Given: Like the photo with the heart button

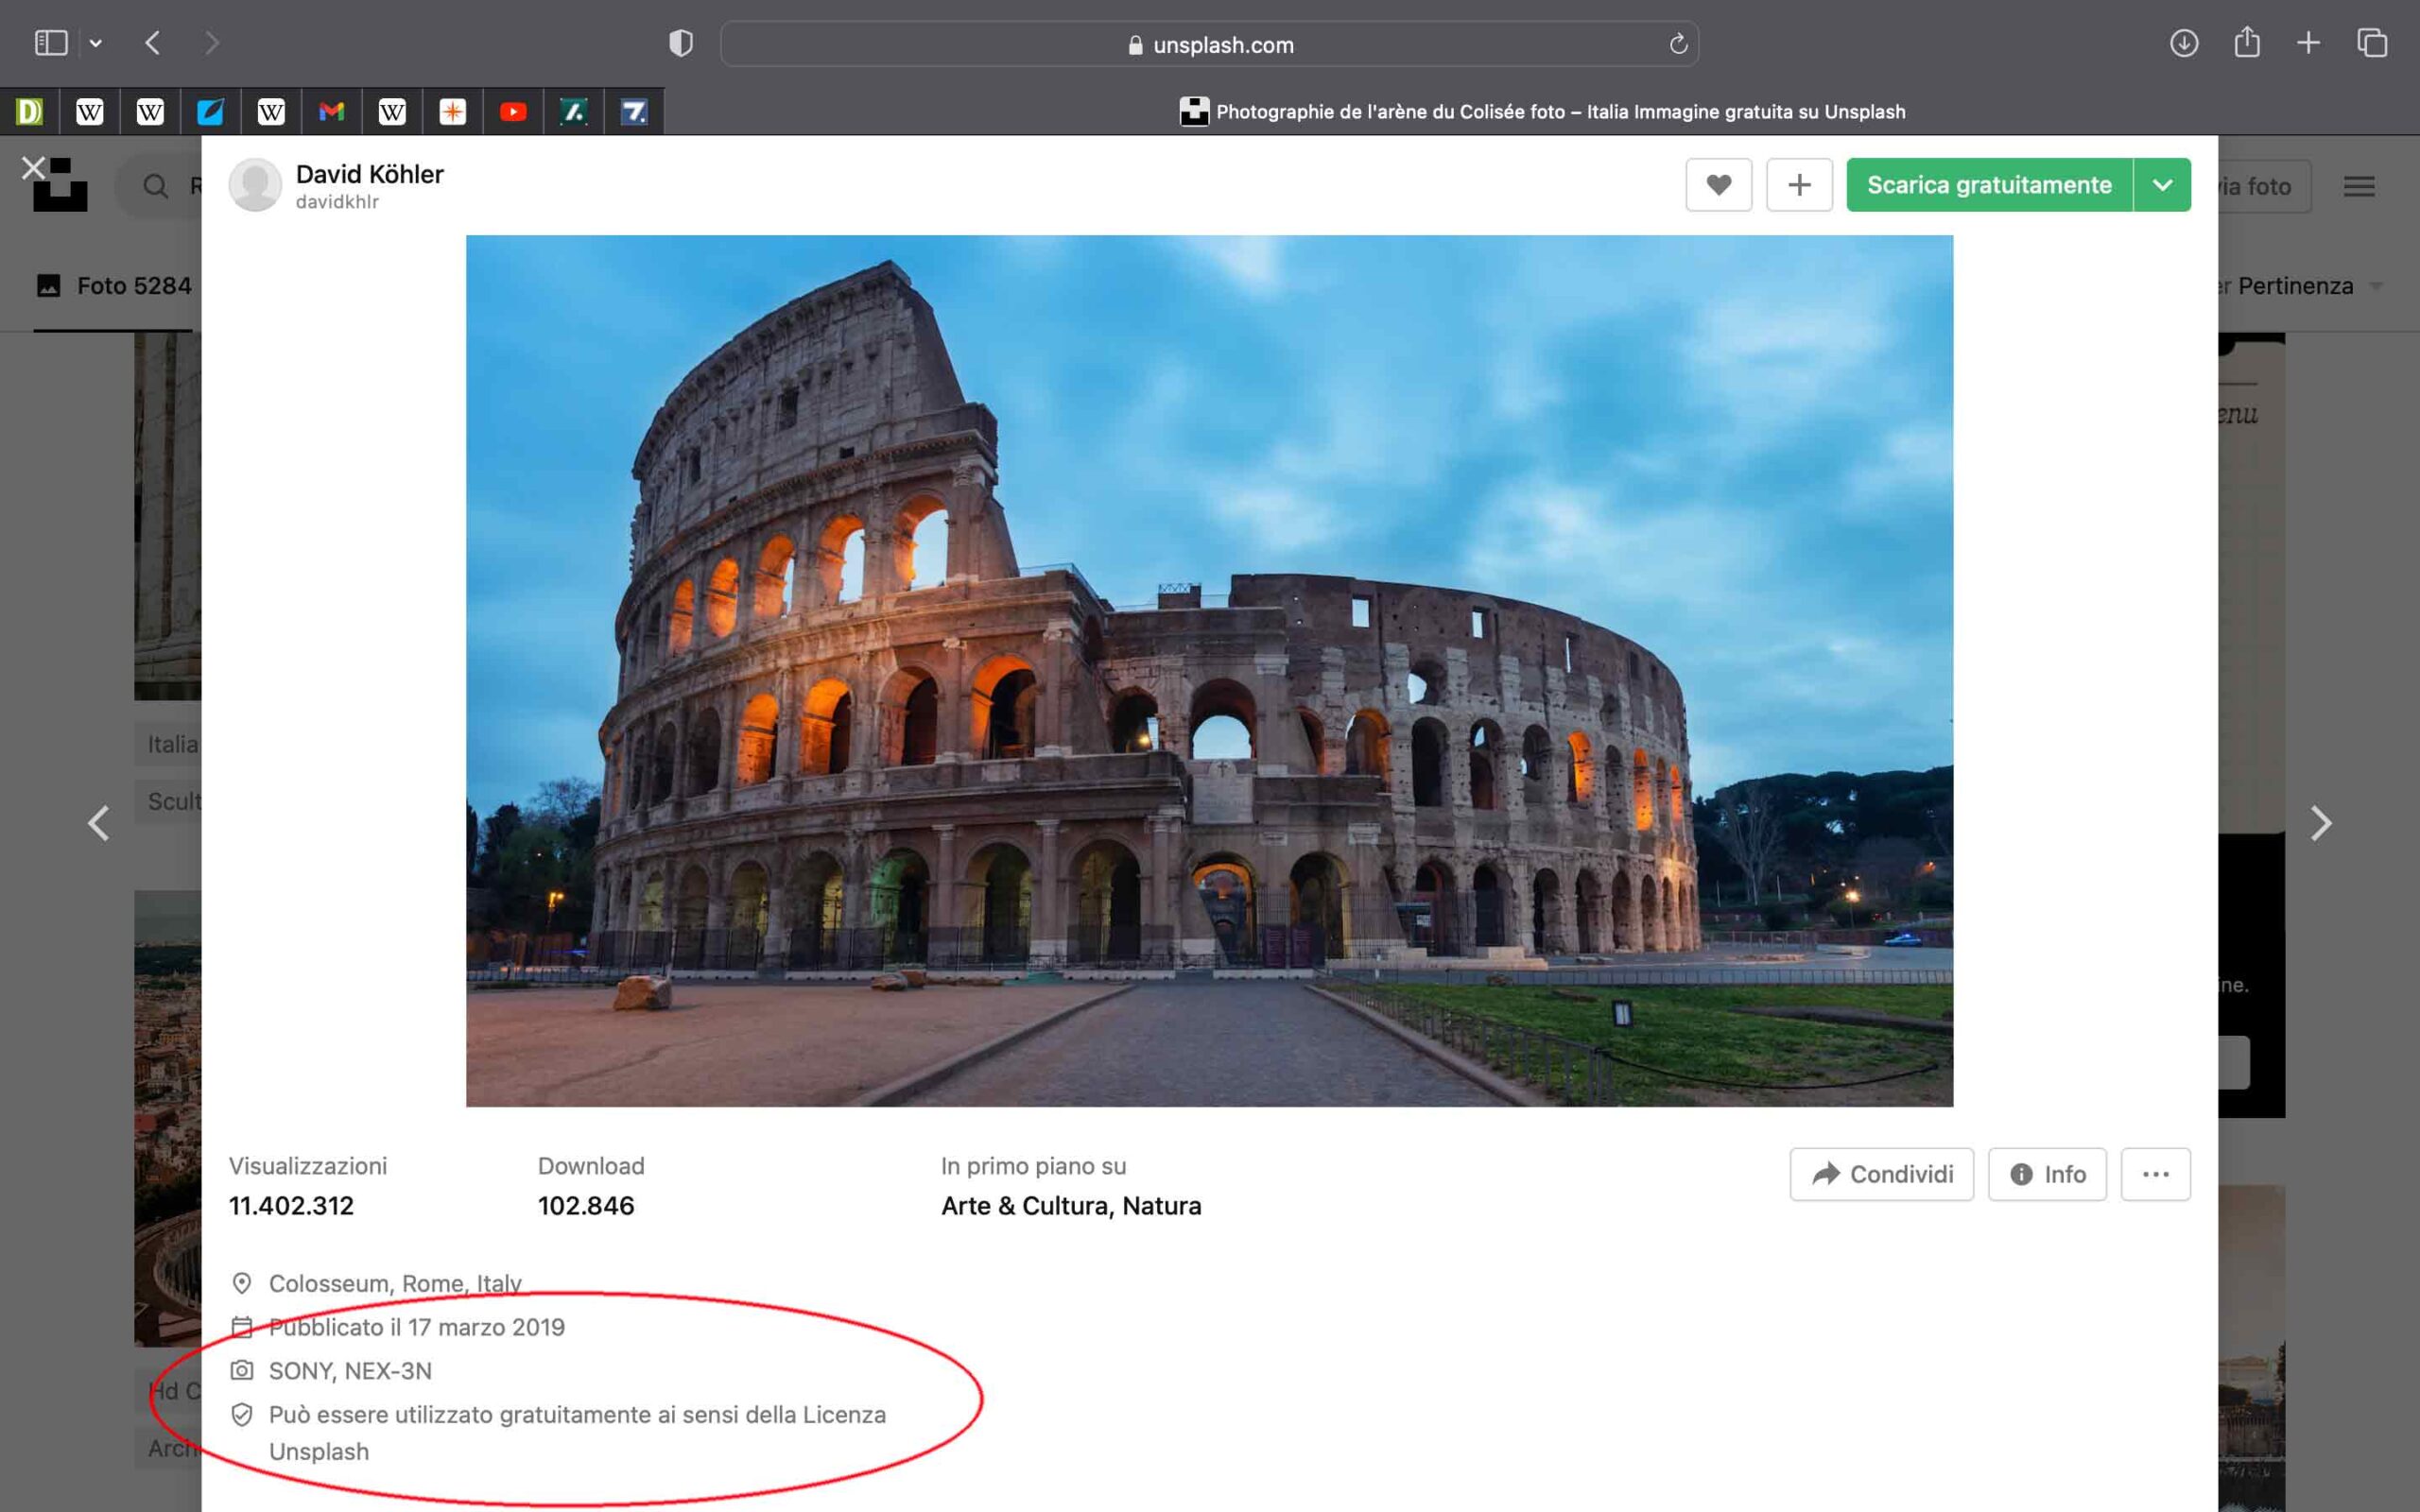Looking at the screenshot, I should 1719,184.
